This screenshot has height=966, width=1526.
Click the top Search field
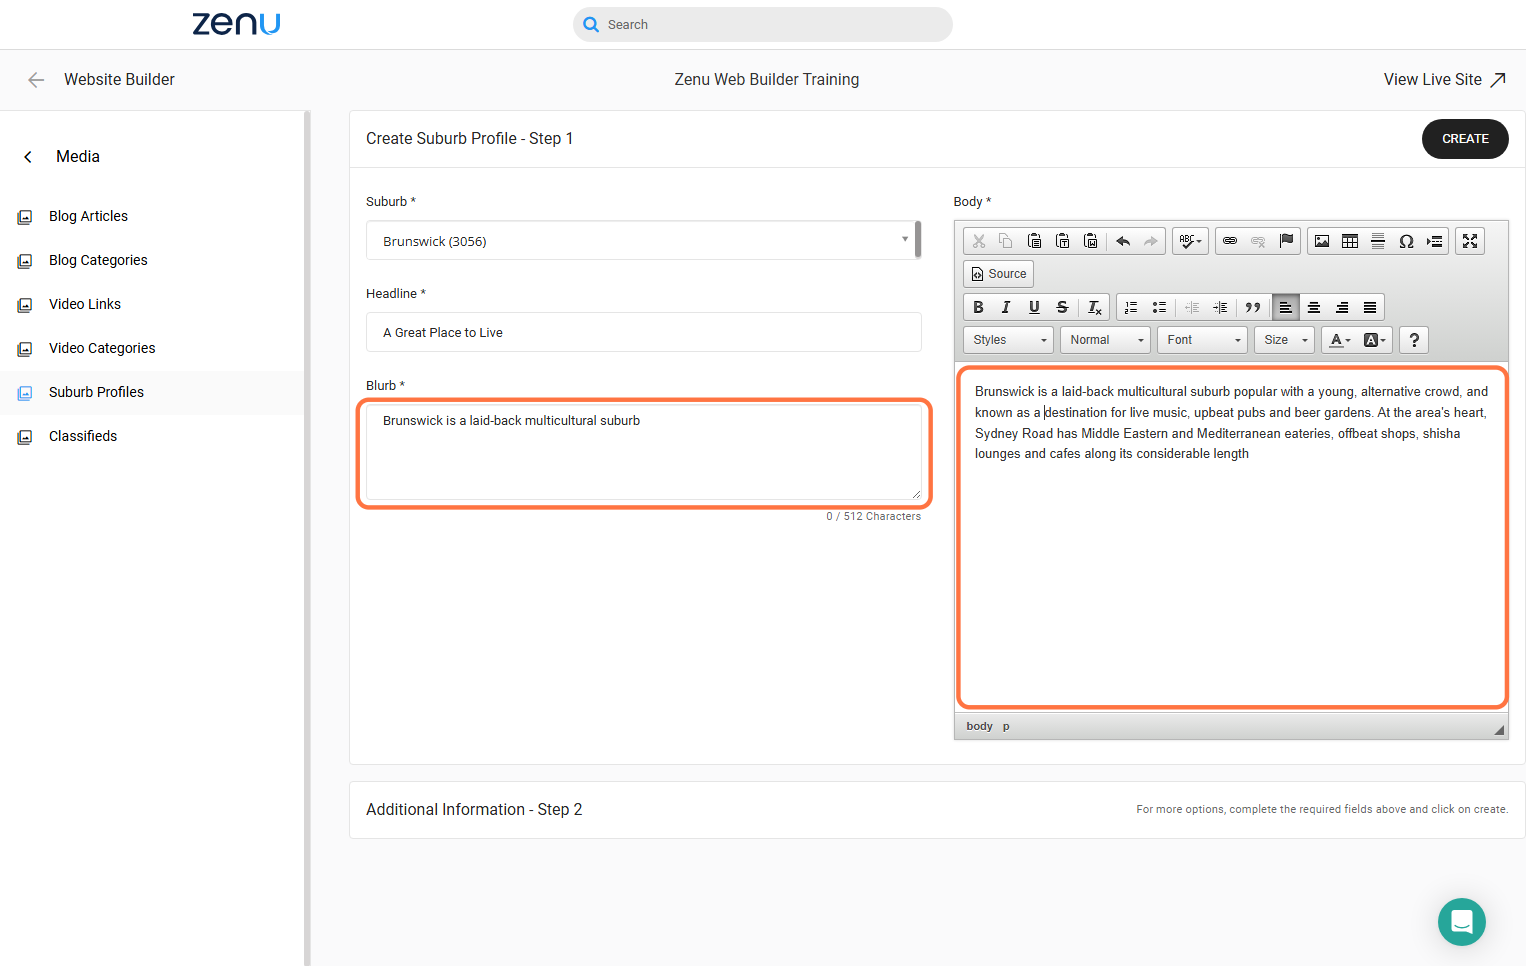tap(763, 25)
